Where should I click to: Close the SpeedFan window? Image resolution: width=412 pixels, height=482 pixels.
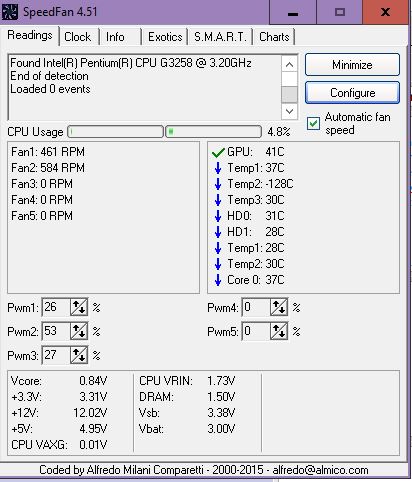pyautogui.click(x=385, y=12)
